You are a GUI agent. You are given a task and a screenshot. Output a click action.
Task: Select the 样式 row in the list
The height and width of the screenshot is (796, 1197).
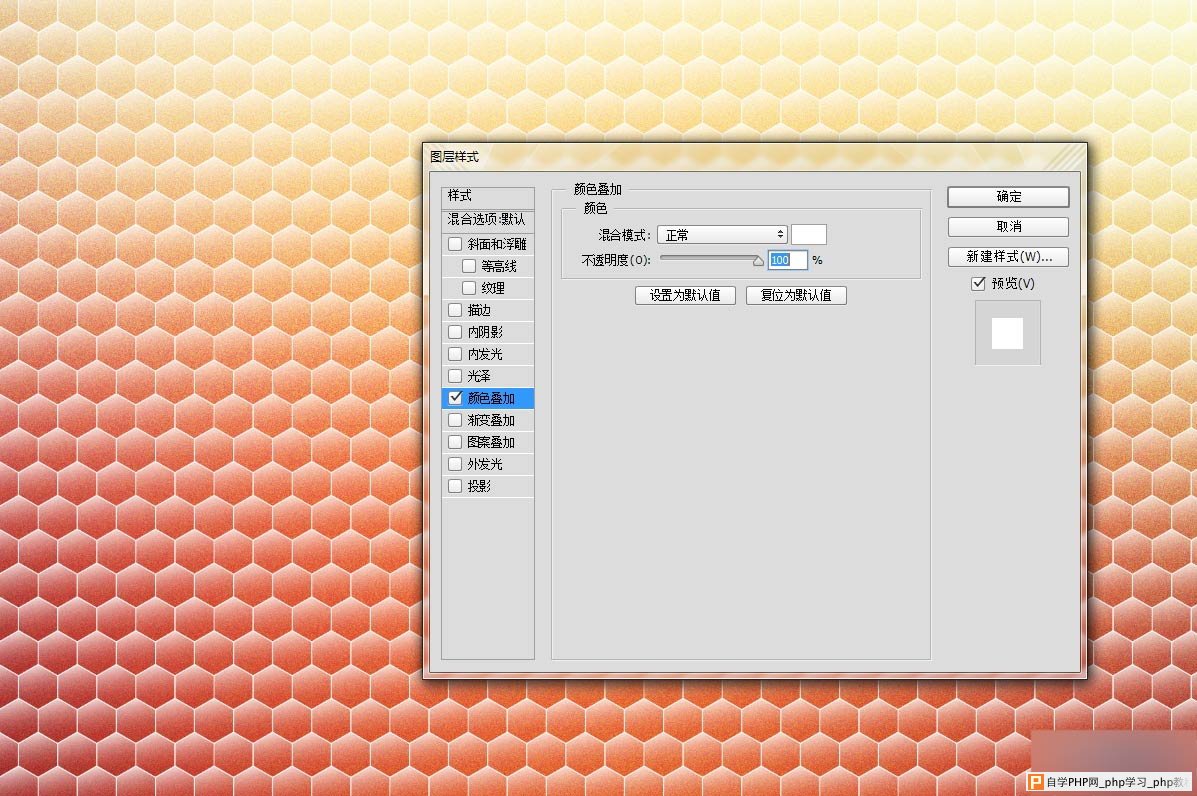point(488,197)
